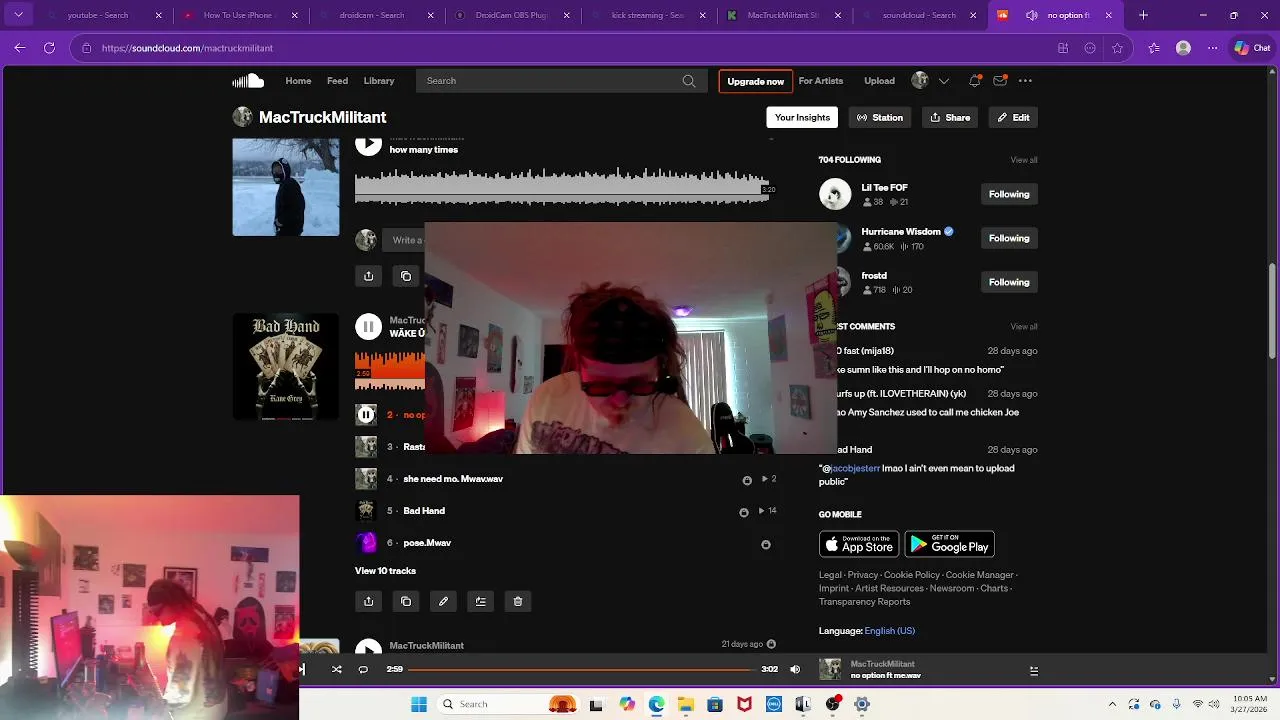Click the profile Share button

click(950, 117)
